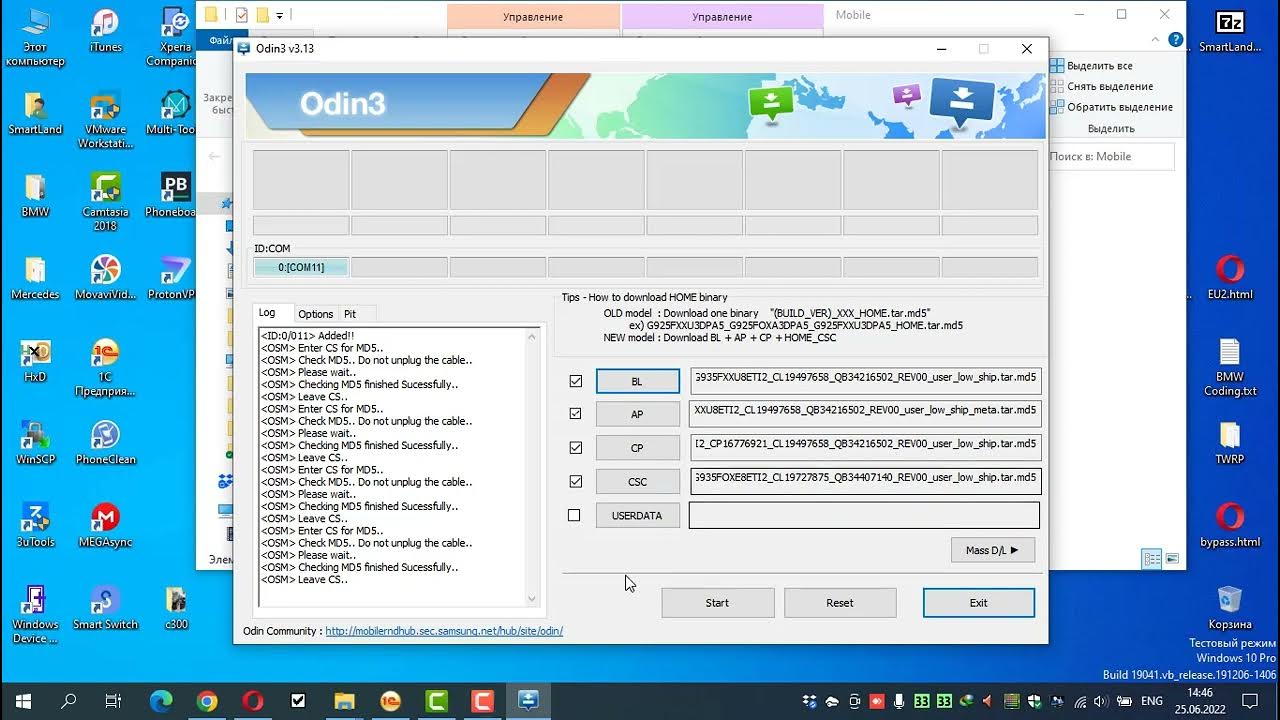Launch HxD hex editor icon
The width and height of the screenshot is (1280, 720).
(x=35, y=360)
